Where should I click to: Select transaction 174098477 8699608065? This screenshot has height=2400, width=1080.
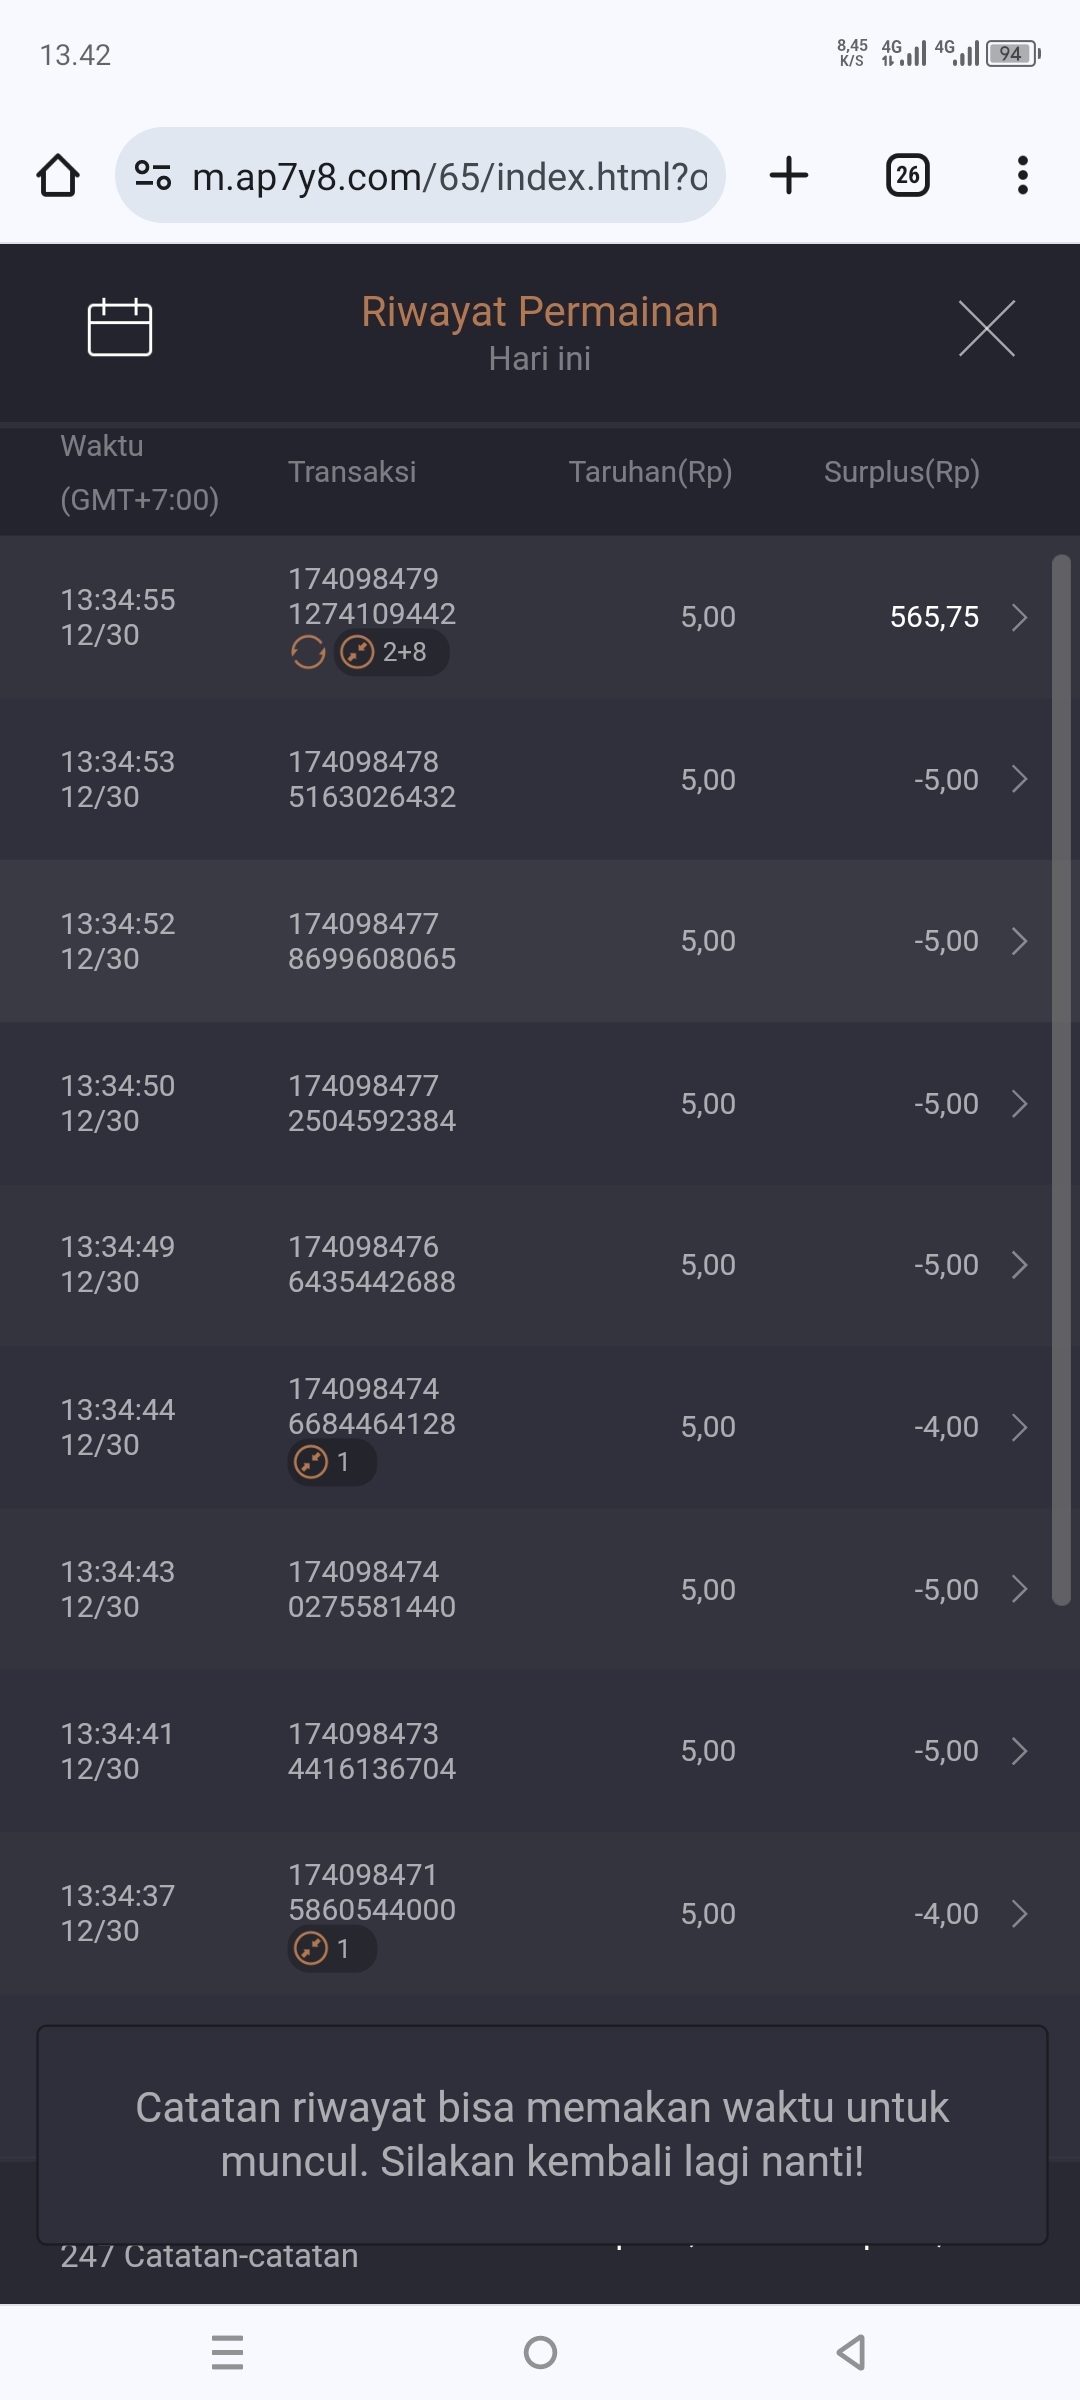(372, 941)
